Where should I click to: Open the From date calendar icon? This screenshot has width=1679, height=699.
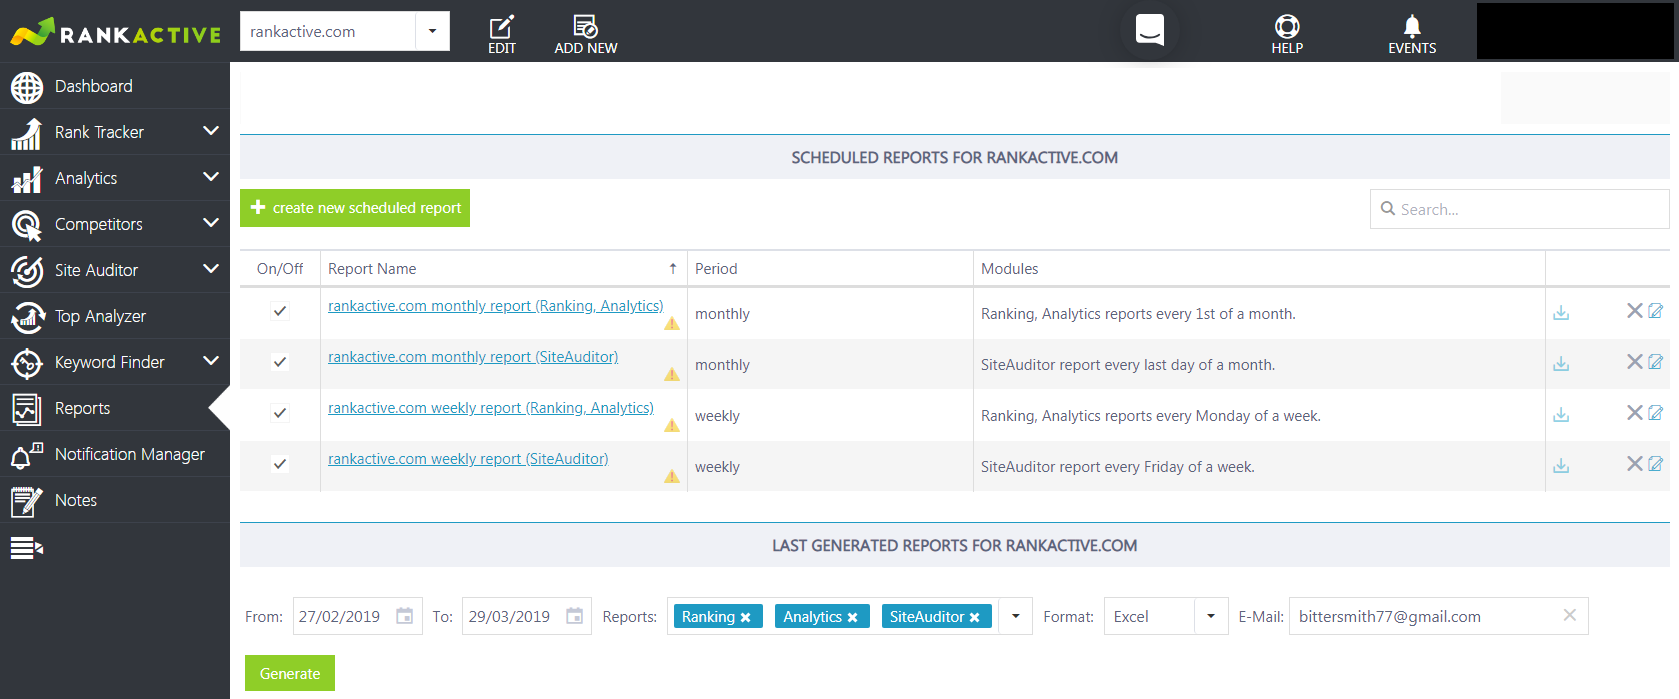click(405, 616)
